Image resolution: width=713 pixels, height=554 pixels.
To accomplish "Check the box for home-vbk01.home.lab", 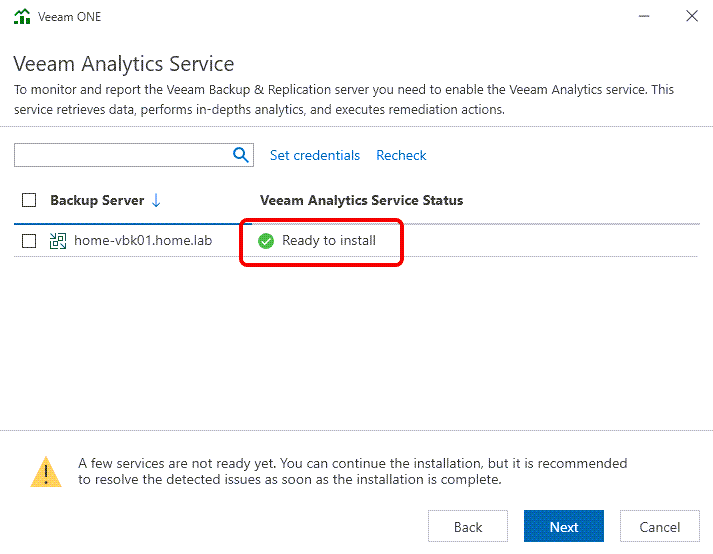I will 29,241.
